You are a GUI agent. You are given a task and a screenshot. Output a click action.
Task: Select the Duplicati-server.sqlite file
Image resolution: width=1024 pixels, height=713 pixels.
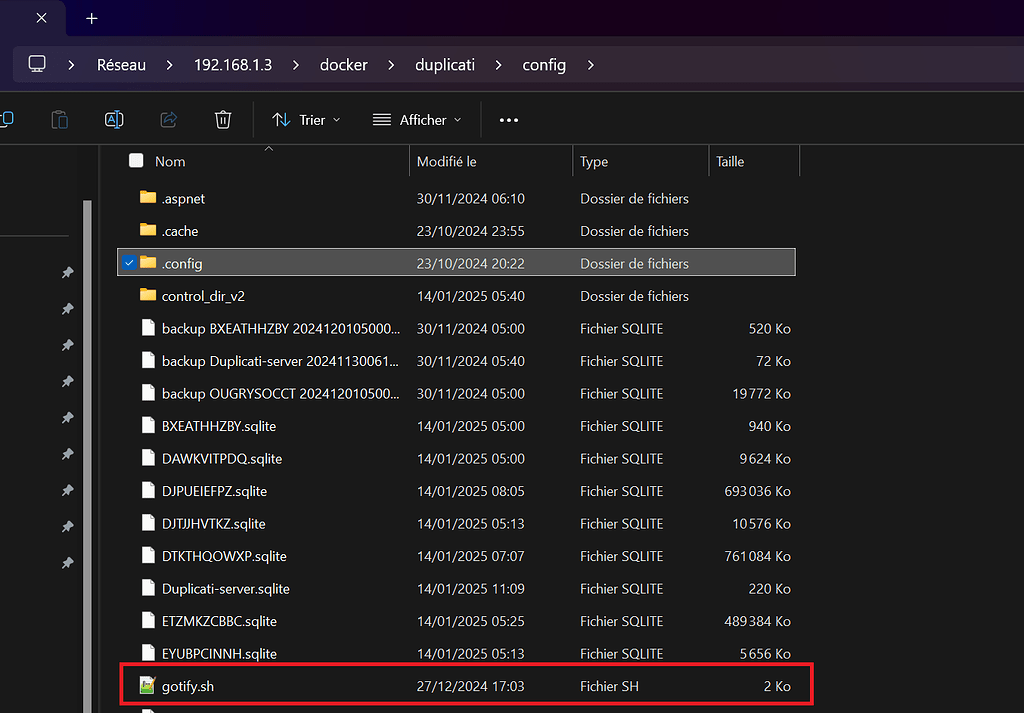pyautogui.click(x=225, y=589)
